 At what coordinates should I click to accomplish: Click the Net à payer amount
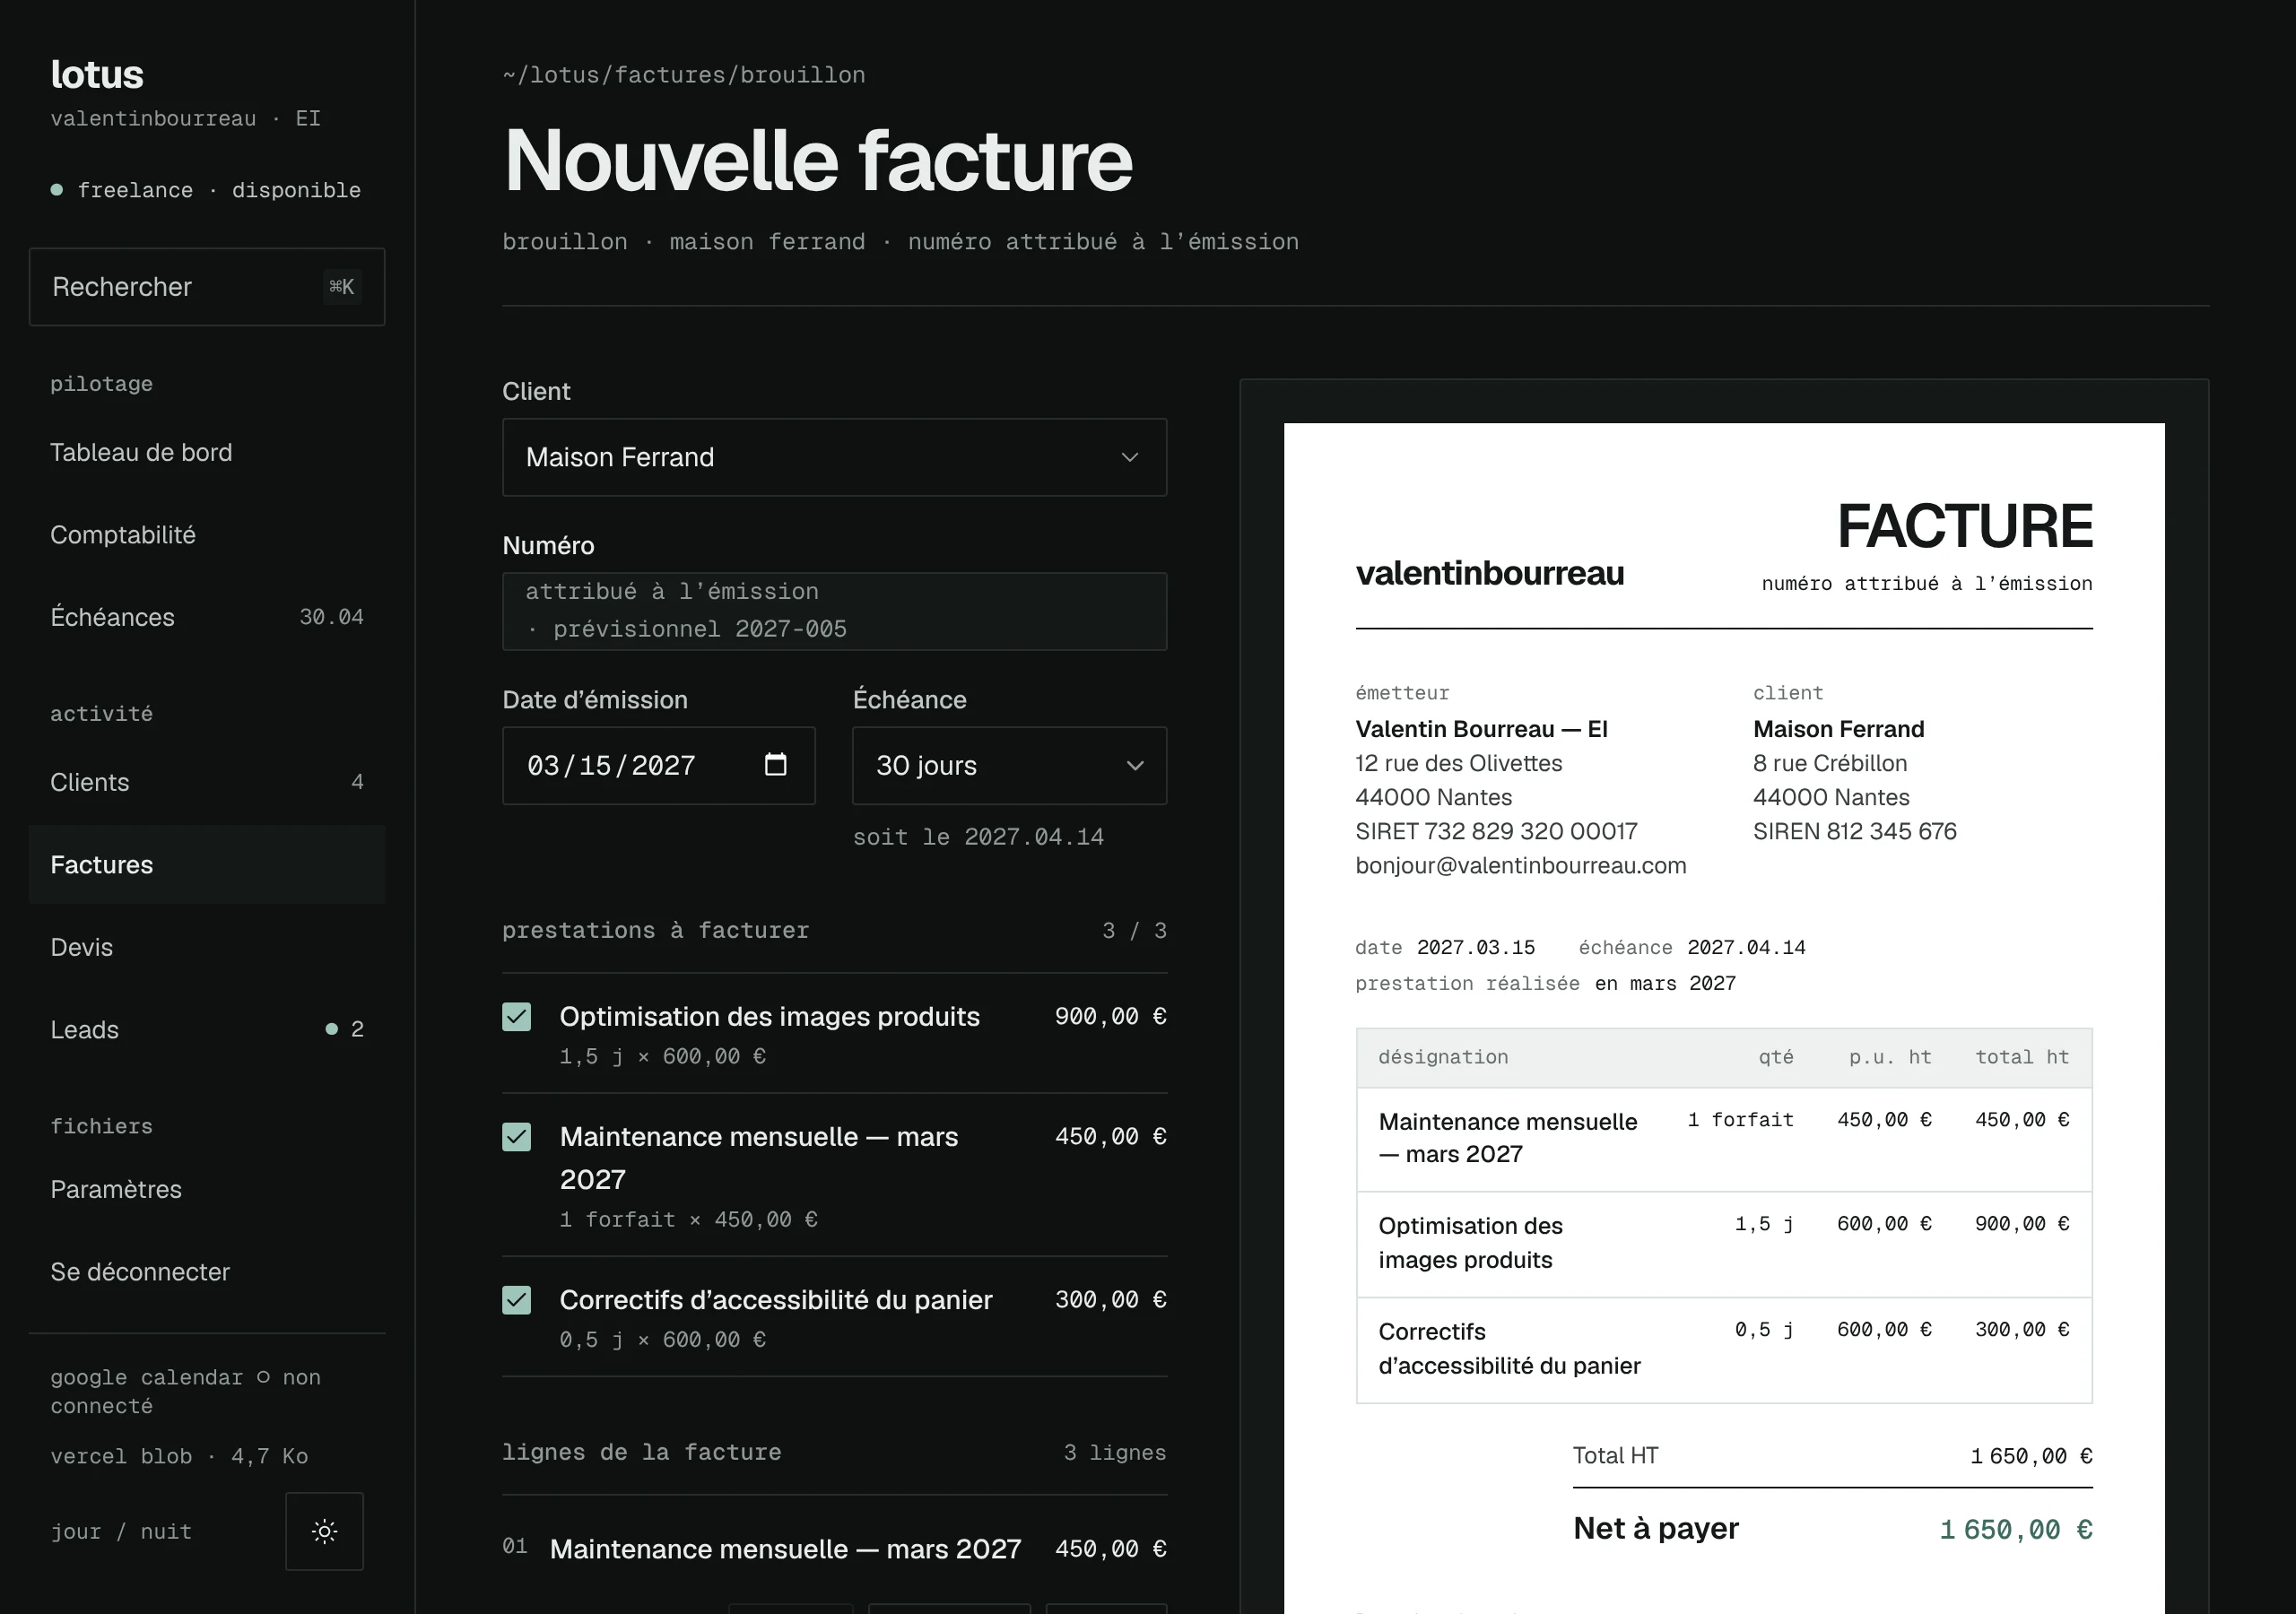point(2016,1529)
